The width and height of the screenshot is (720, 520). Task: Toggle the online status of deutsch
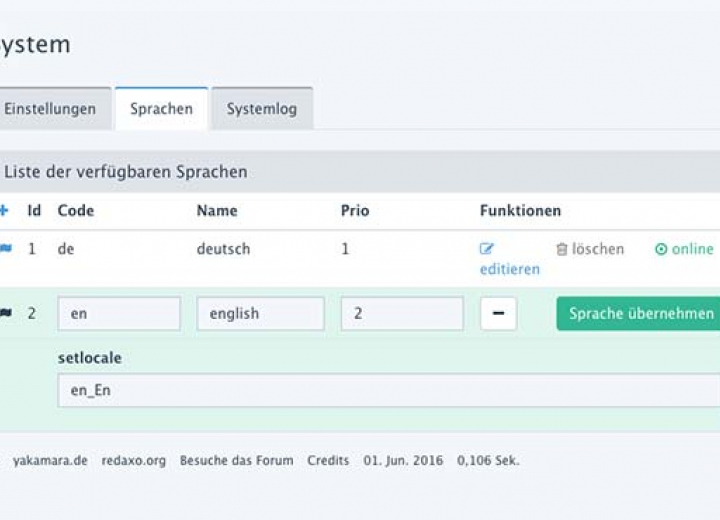click(684, 249)
